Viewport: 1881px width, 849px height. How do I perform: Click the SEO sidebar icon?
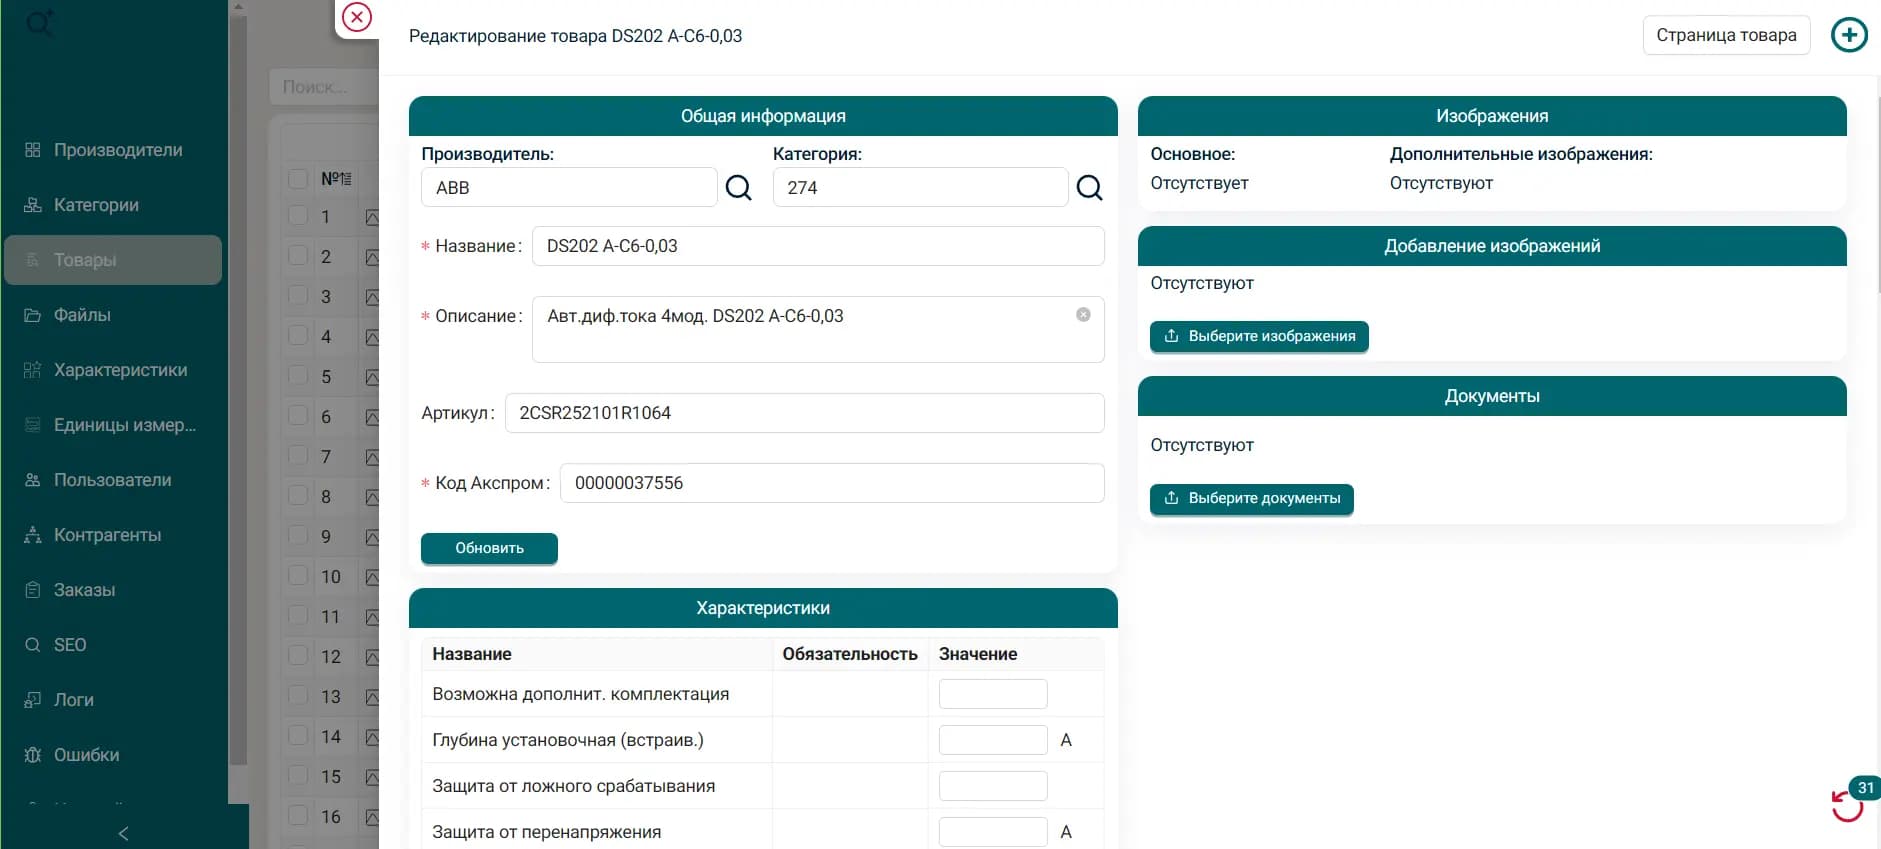click(x=33, y=645)
